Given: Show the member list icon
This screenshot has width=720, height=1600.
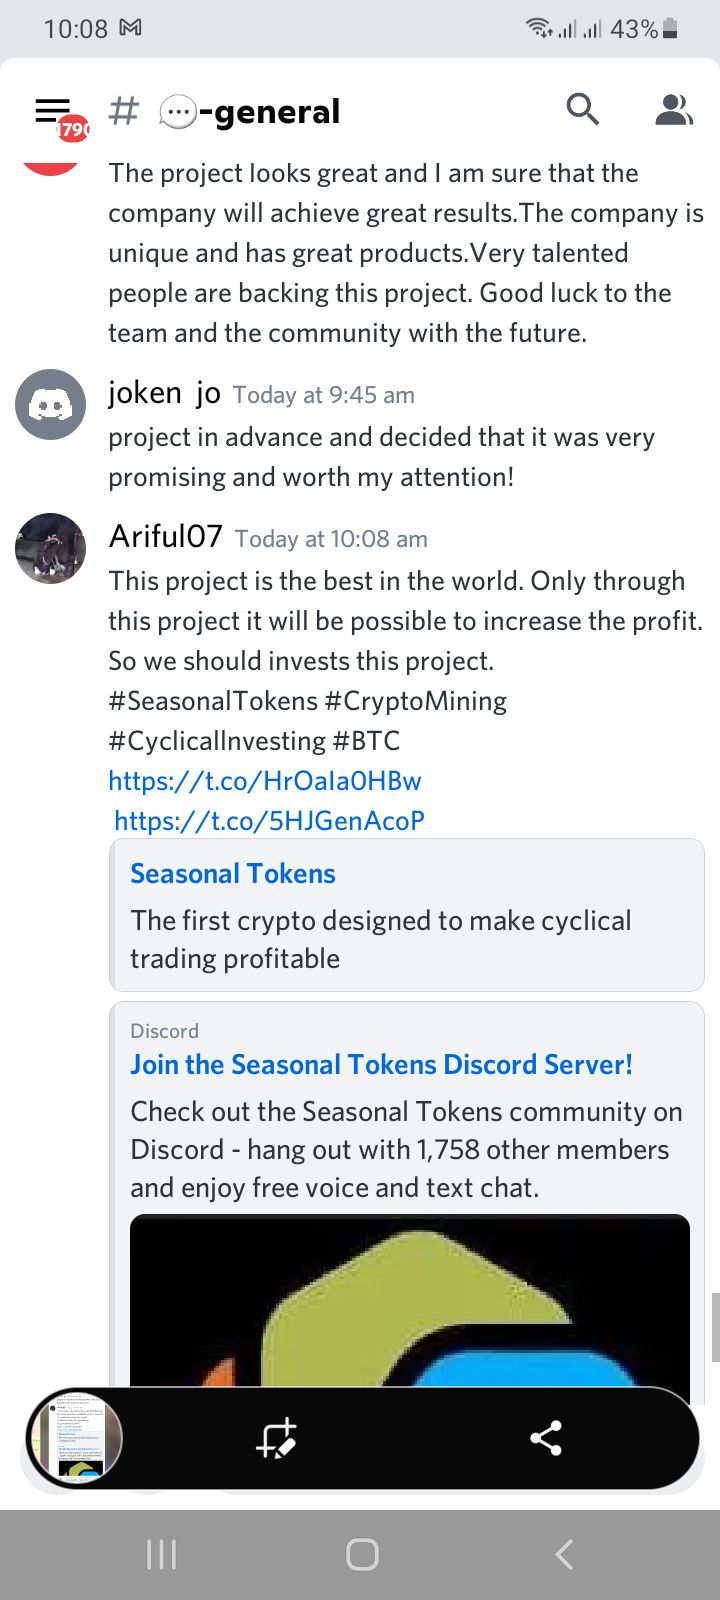Looking at the screenshot, I should pyautogui.click(x=674, y=109).
